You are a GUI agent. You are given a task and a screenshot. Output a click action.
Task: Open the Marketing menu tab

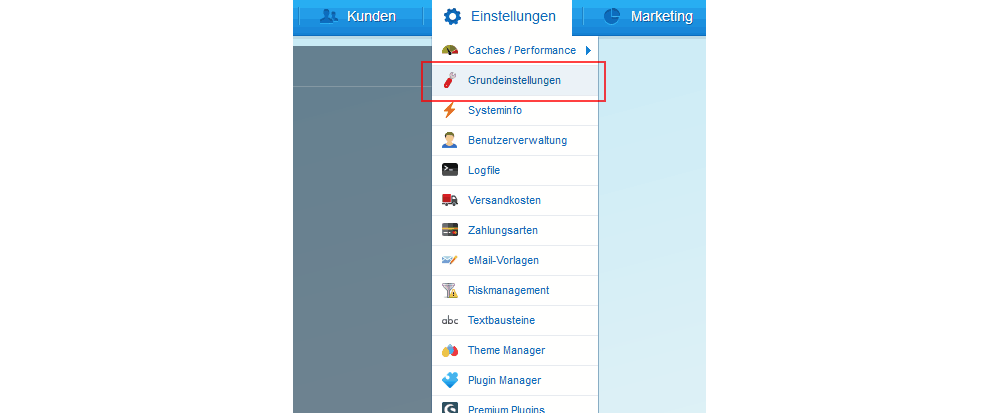pos(644,17)
